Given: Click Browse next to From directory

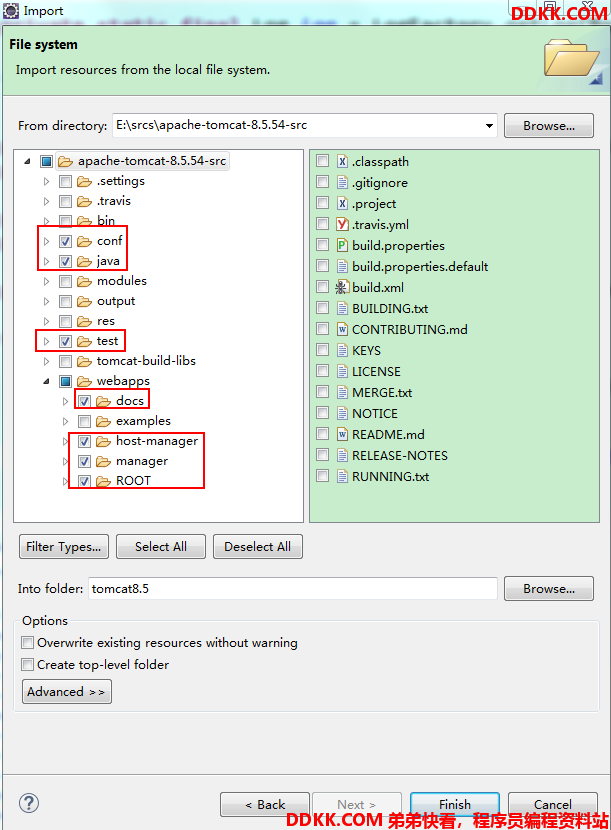Looking at the screenshot, I should 549,125.
